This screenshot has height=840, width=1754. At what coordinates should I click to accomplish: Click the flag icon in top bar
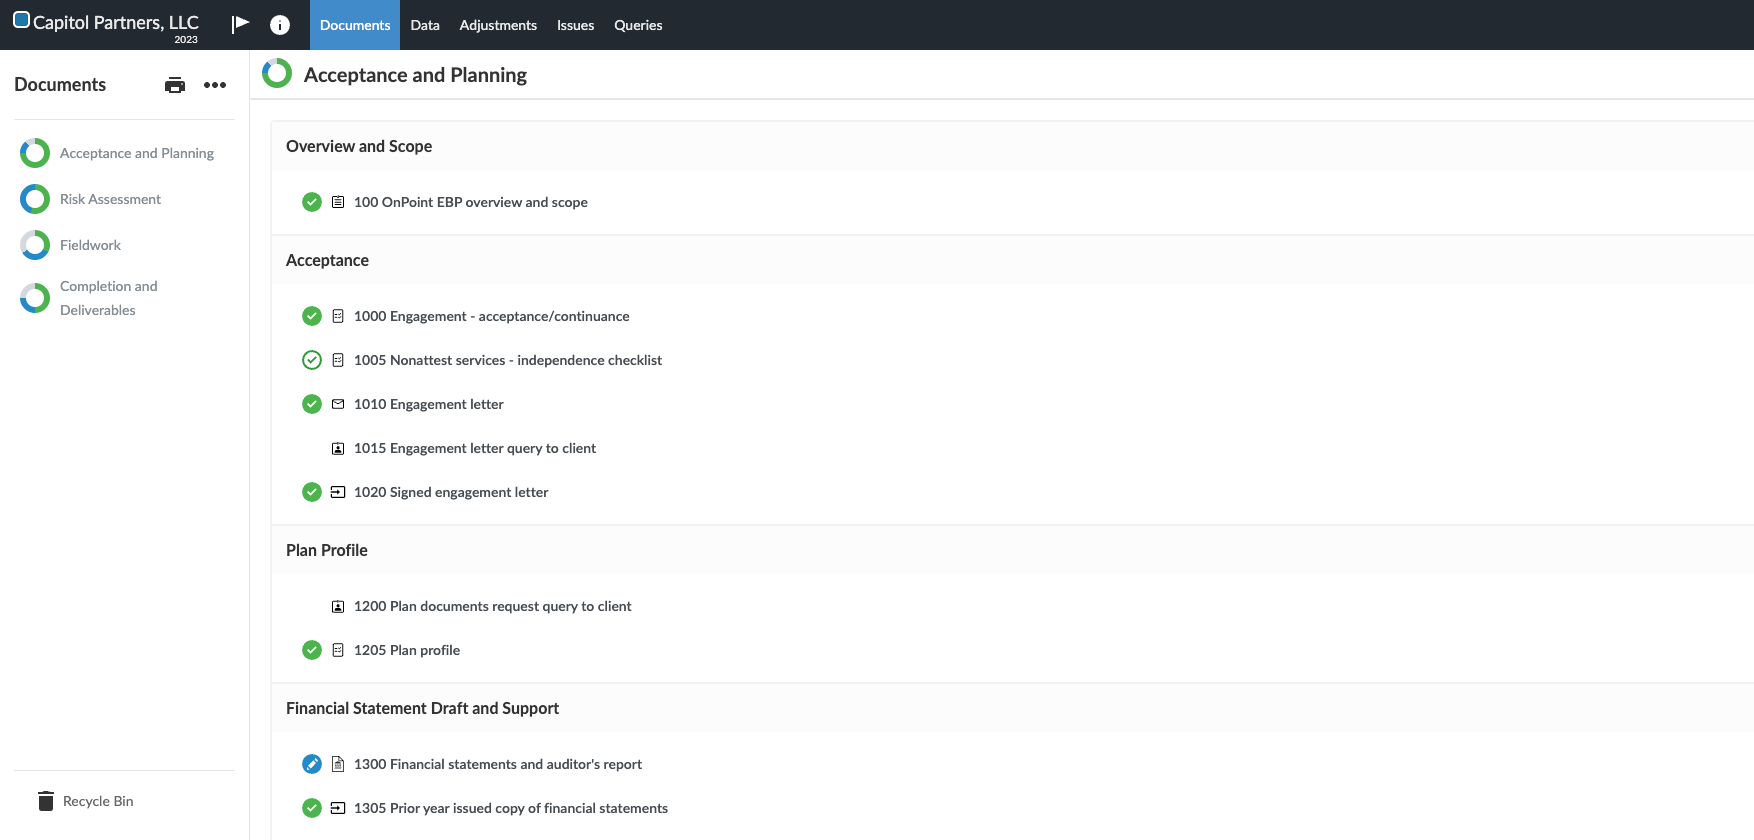[x=240, y=24]
